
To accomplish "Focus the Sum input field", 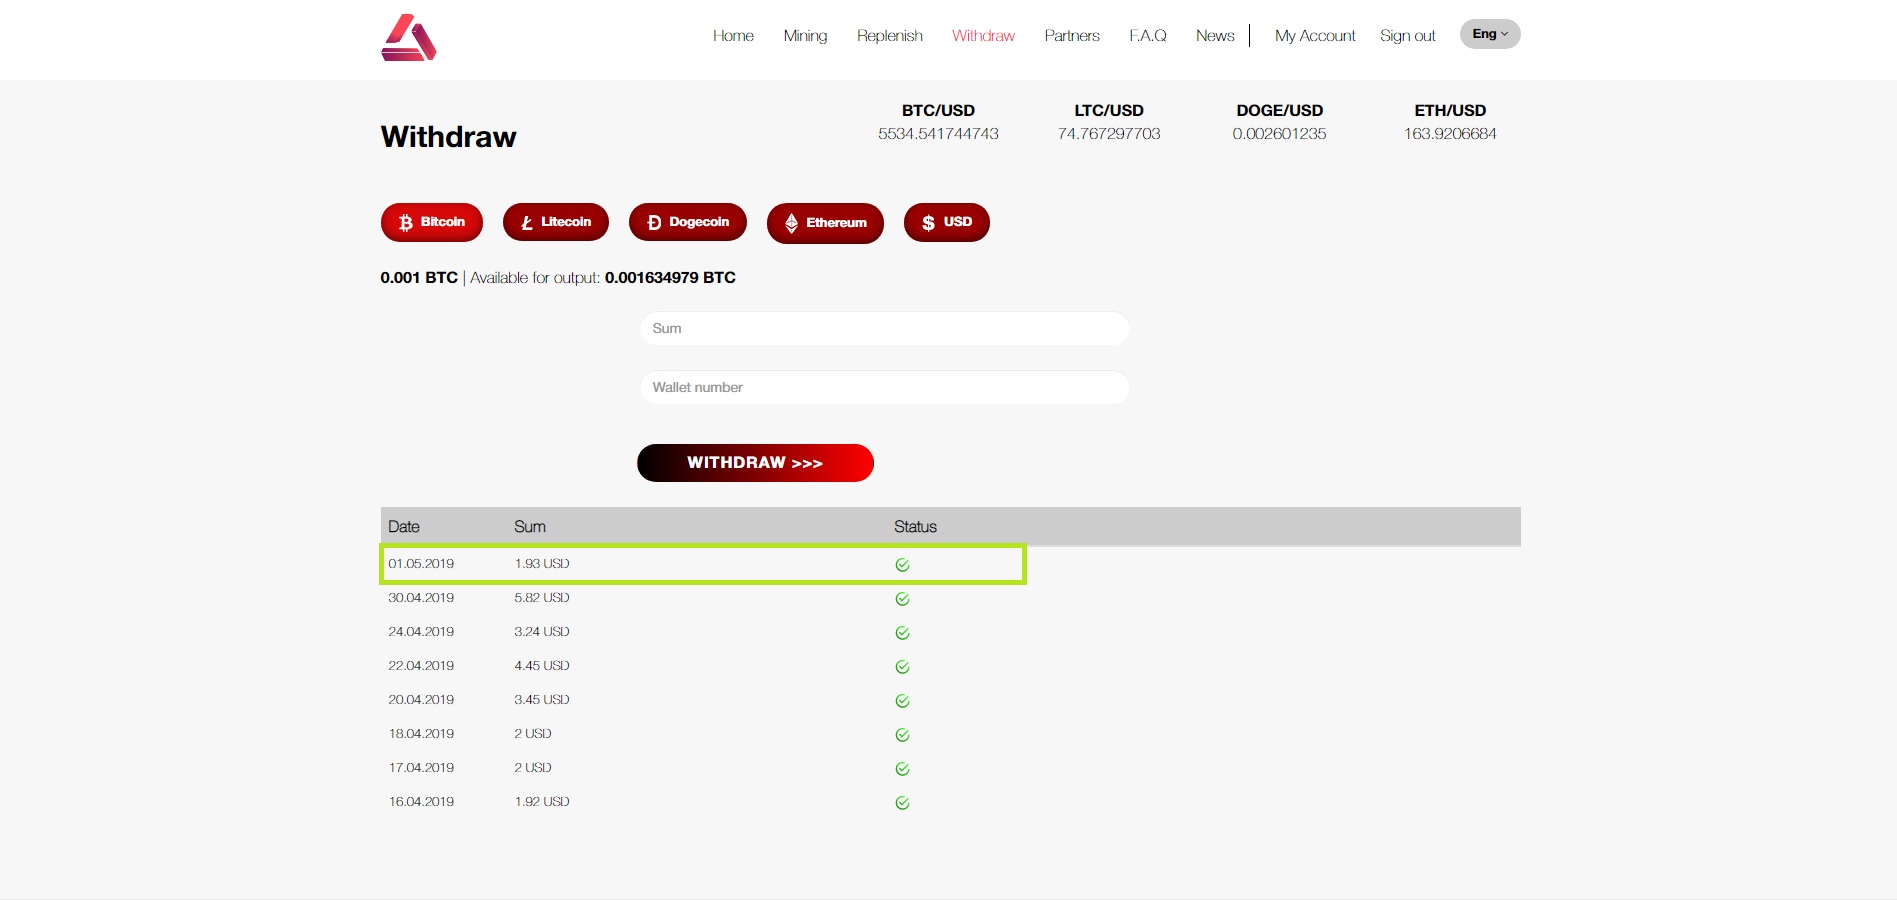I will point(885,328).
